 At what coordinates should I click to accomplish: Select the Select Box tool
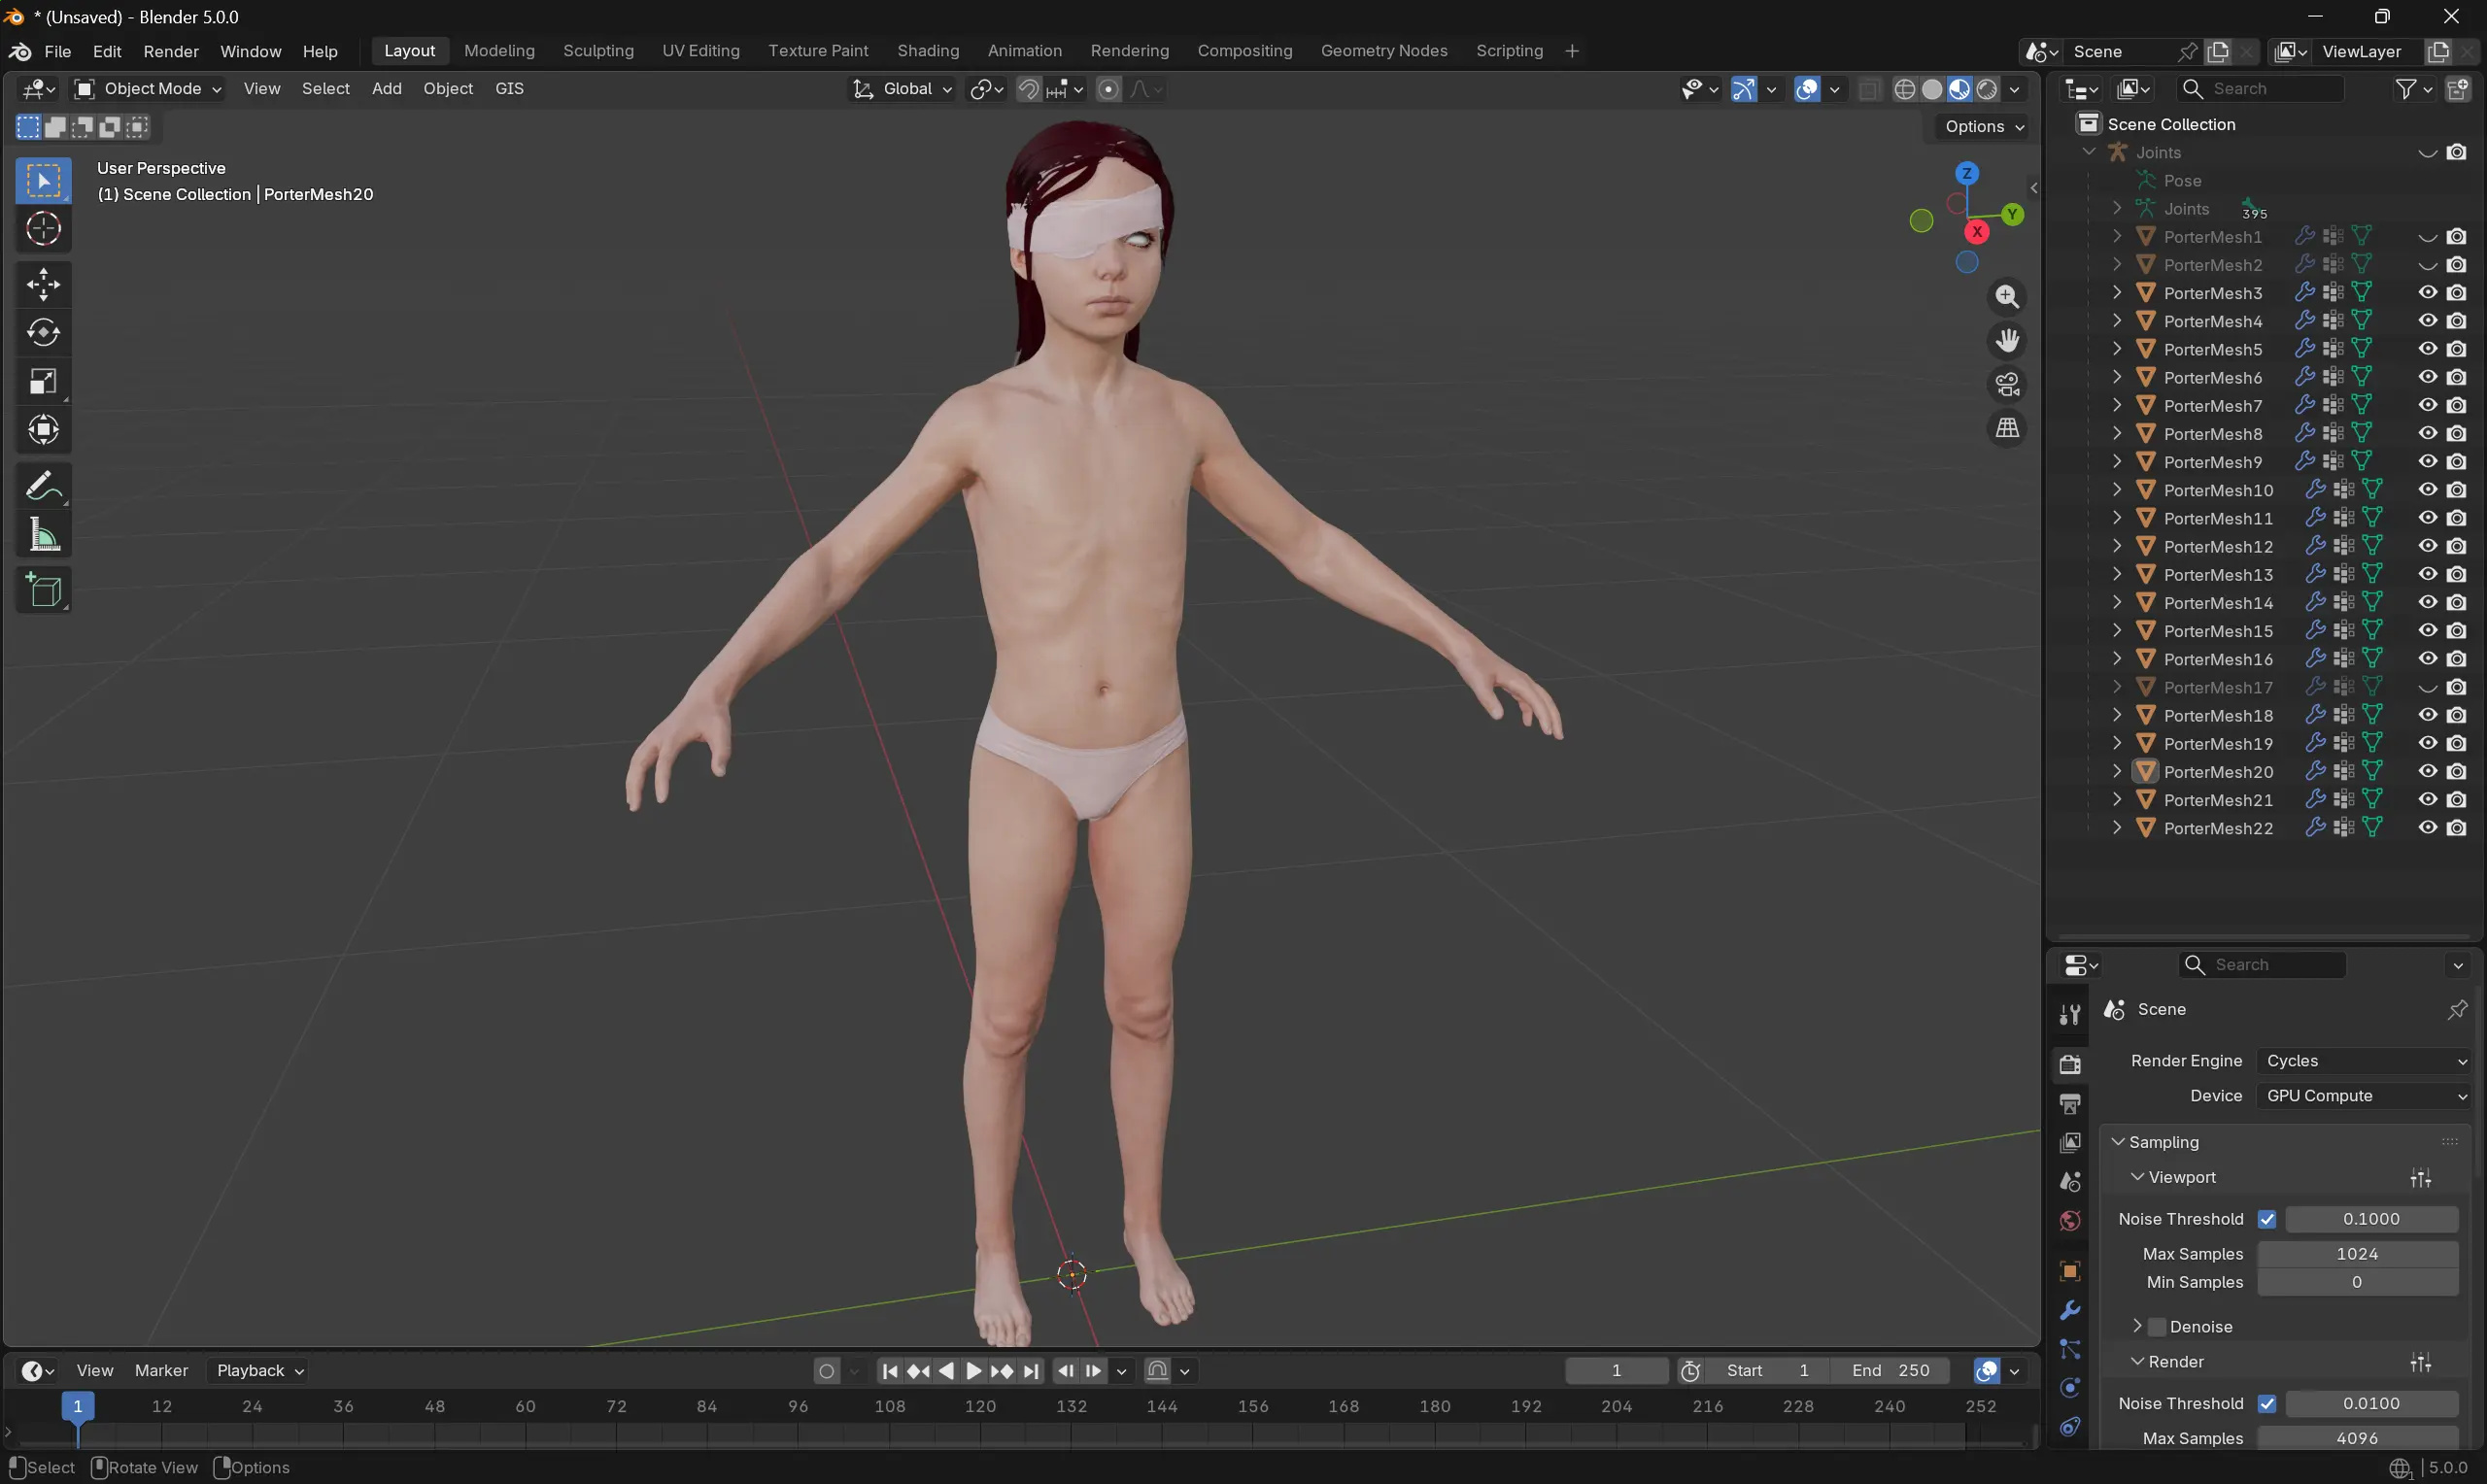coord(43,181)
